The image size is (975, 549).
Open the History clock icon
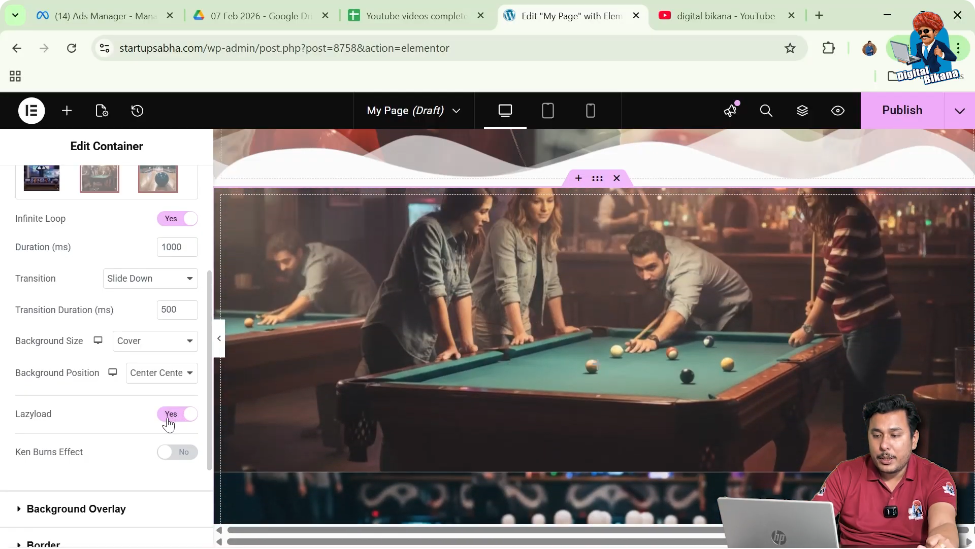point(137,111)
